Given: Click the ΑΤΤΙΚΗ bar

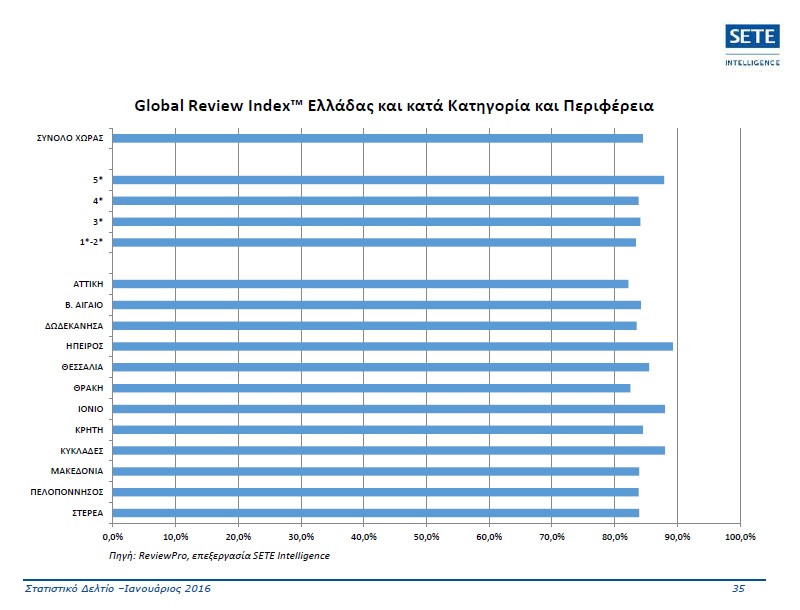Looking at the screenshot, I should point(370,284).
